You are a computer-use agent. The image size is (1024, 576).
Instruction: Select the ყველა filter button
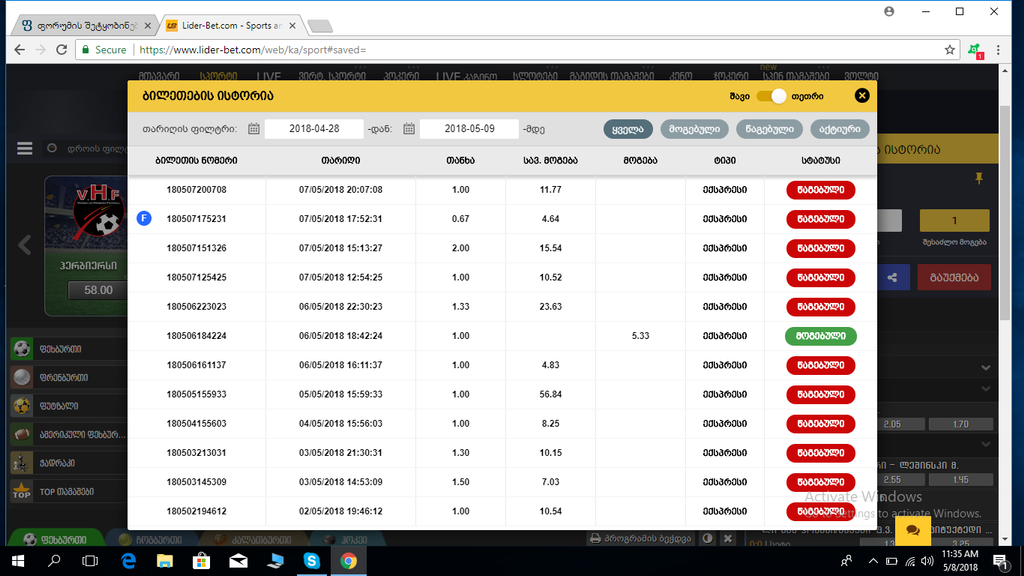coord(628,129)
